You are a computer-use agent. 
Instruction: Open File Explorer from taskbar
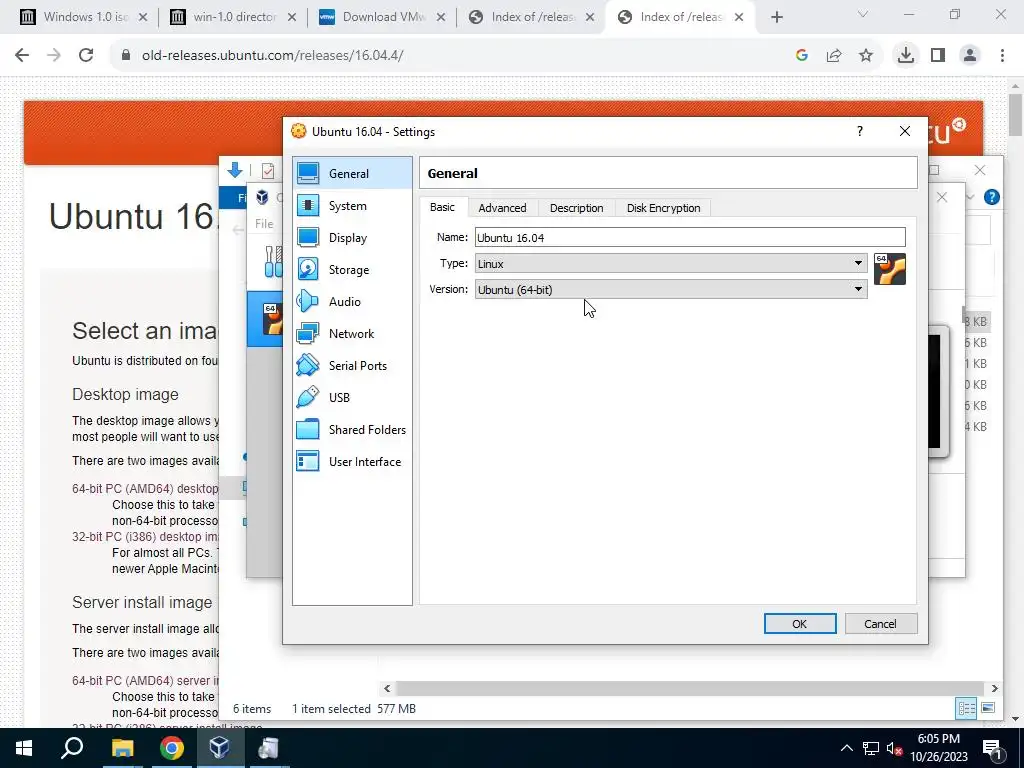(122, 748)
